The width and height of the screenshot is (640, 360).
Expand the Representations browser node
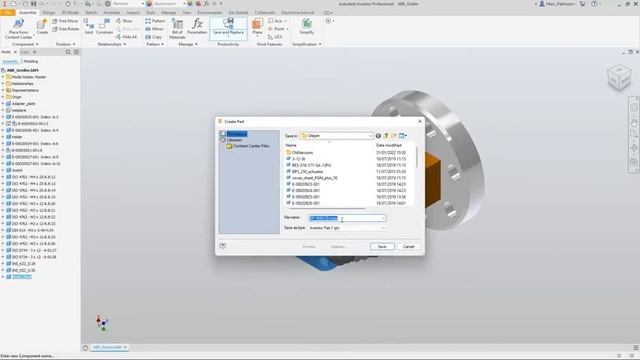[x=3, y=90]
